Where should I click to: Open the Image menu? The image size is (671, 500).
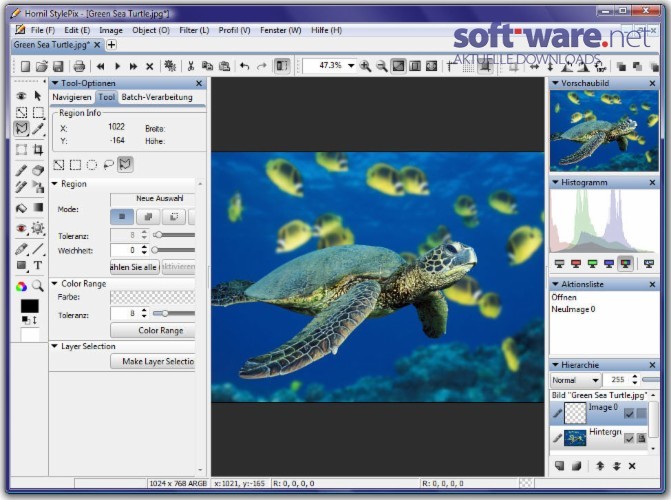click(111, 30)
